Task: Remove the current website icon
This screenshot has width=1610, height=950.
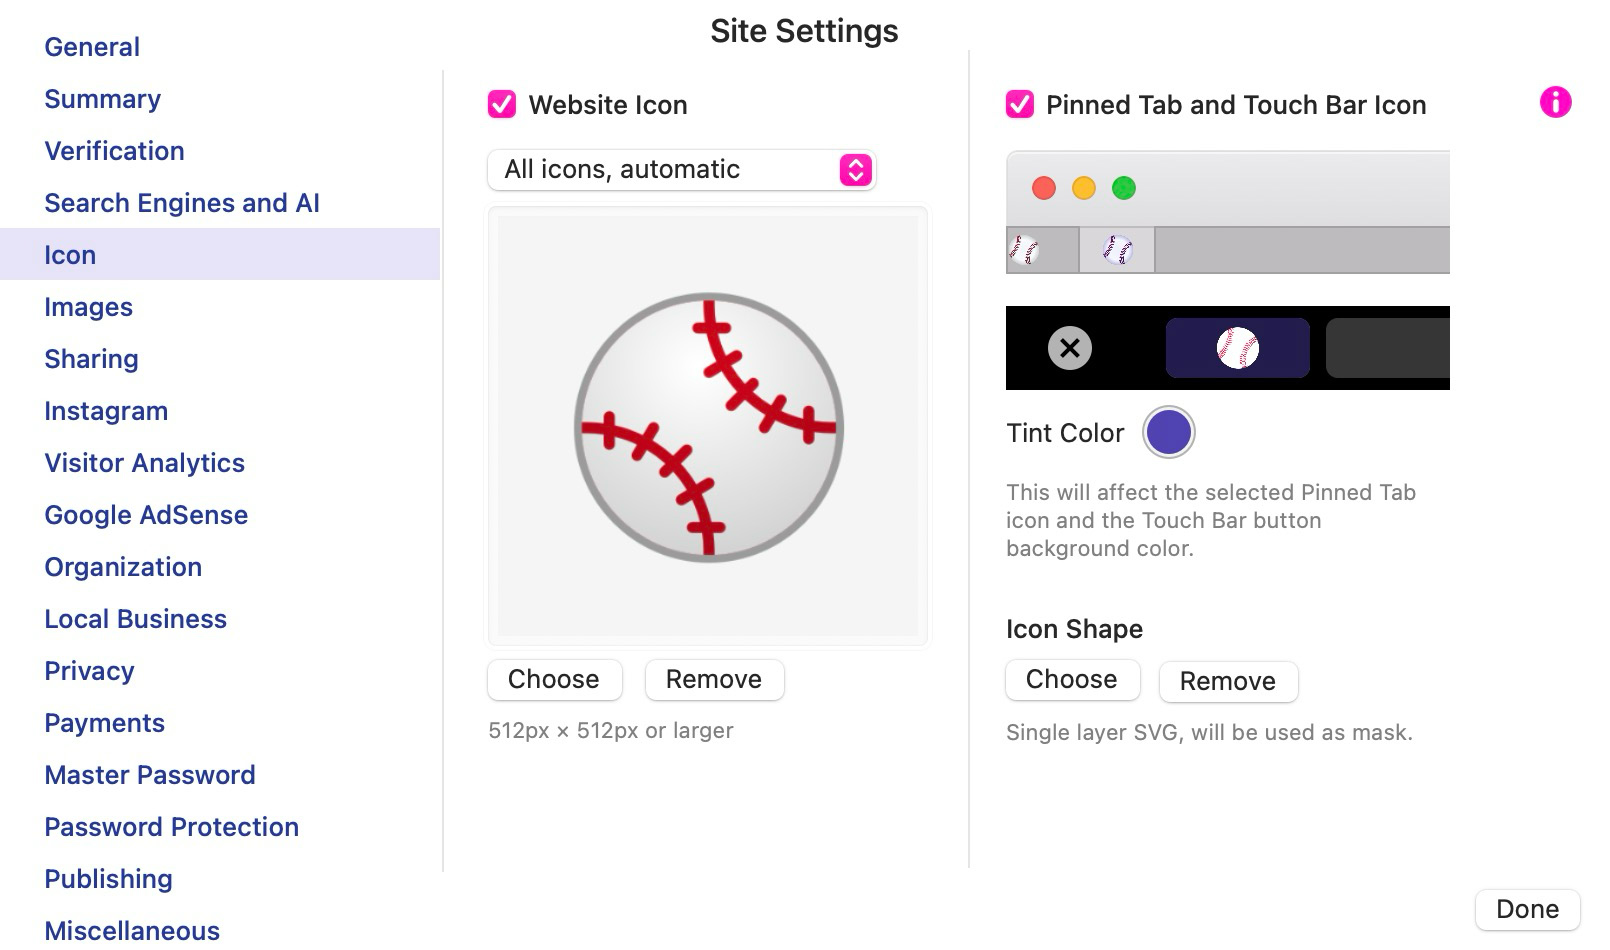Action: [x=714, y=680]
